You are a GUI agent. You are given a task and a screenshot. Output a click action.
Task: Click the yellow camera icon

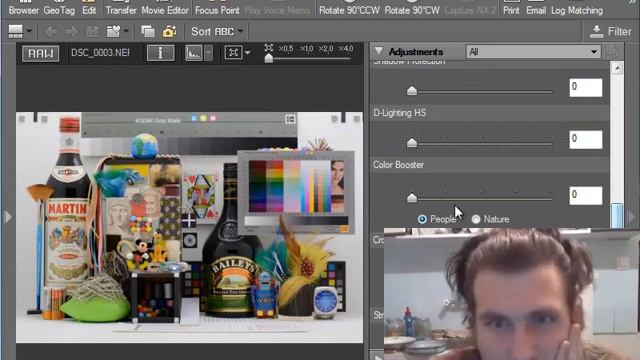[169, 31]
